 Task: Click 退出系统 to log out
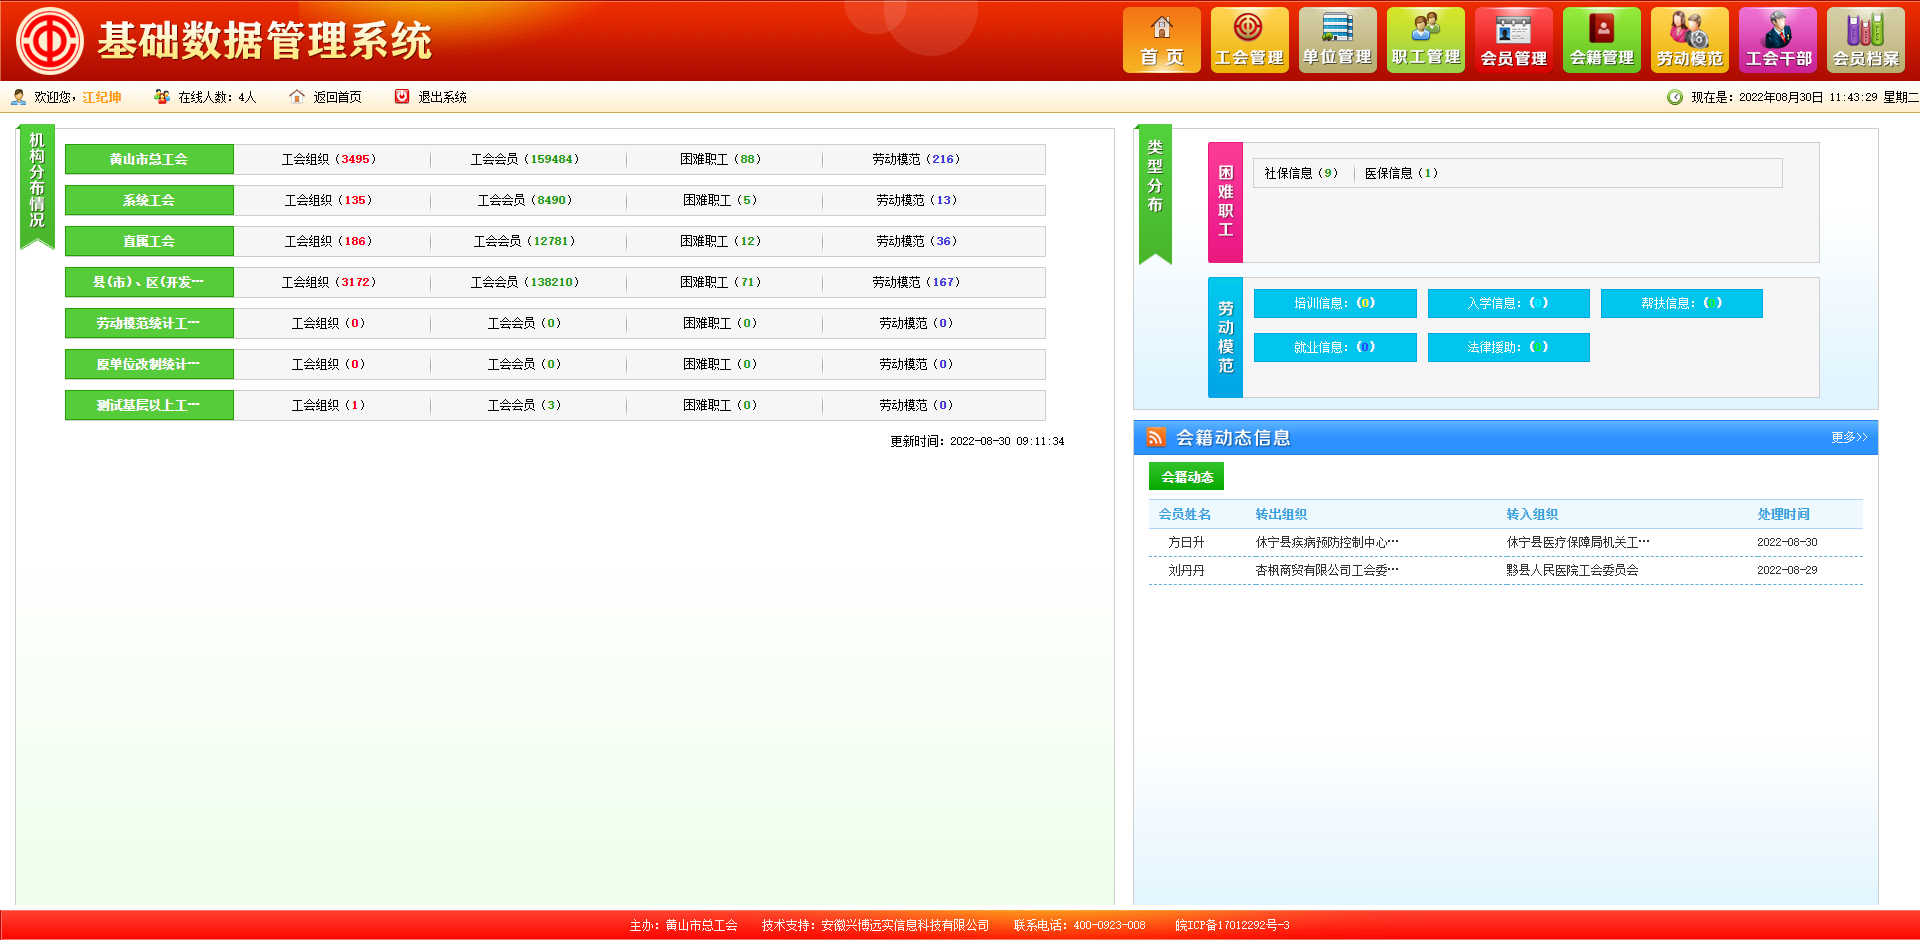(x=441, y=97)
